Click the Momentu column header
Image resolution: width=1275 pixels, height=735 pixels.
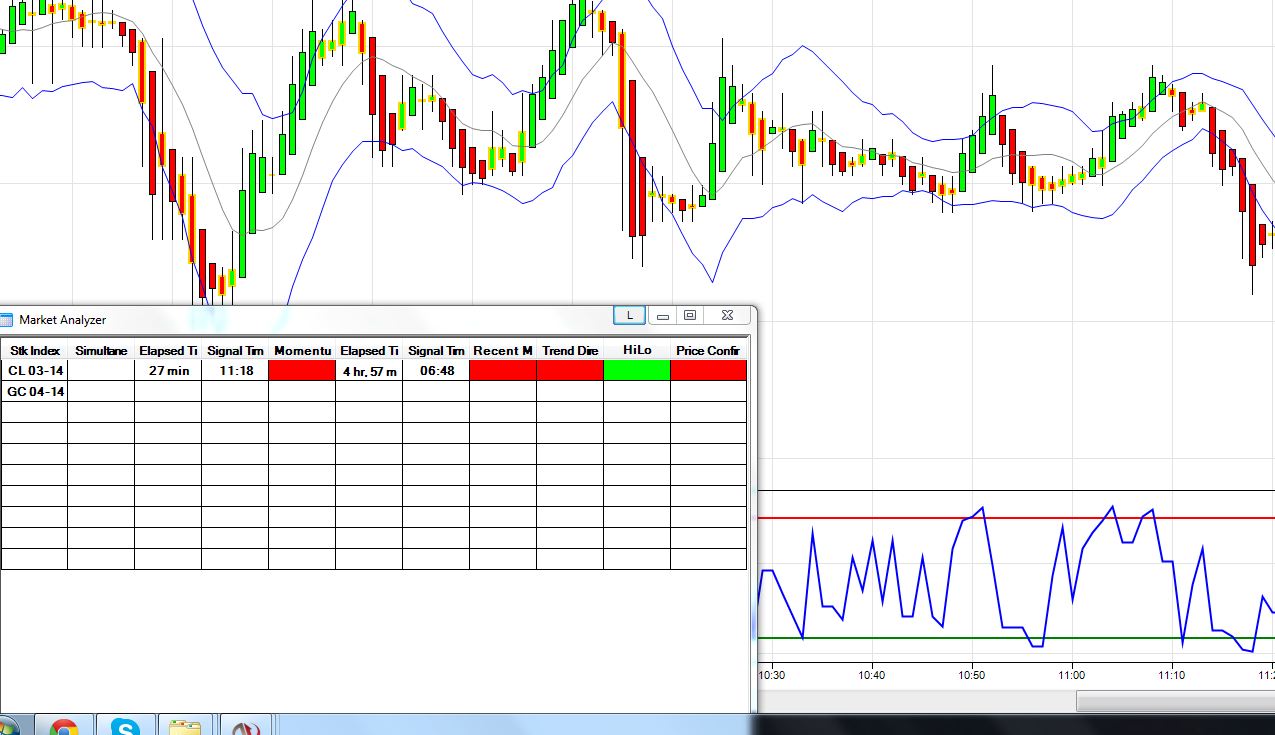click(302, 351)
